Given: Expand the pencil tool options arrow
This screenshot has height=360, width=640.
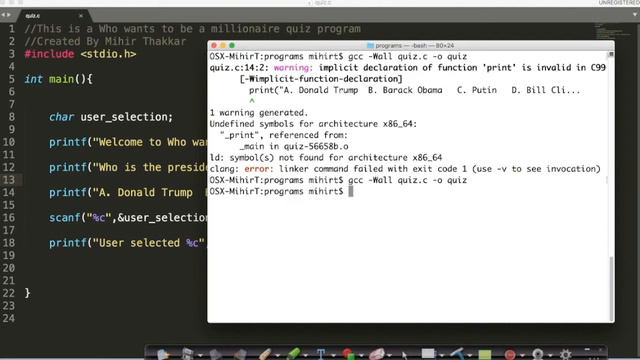Looking at the screenshot, I should (278, 356).
